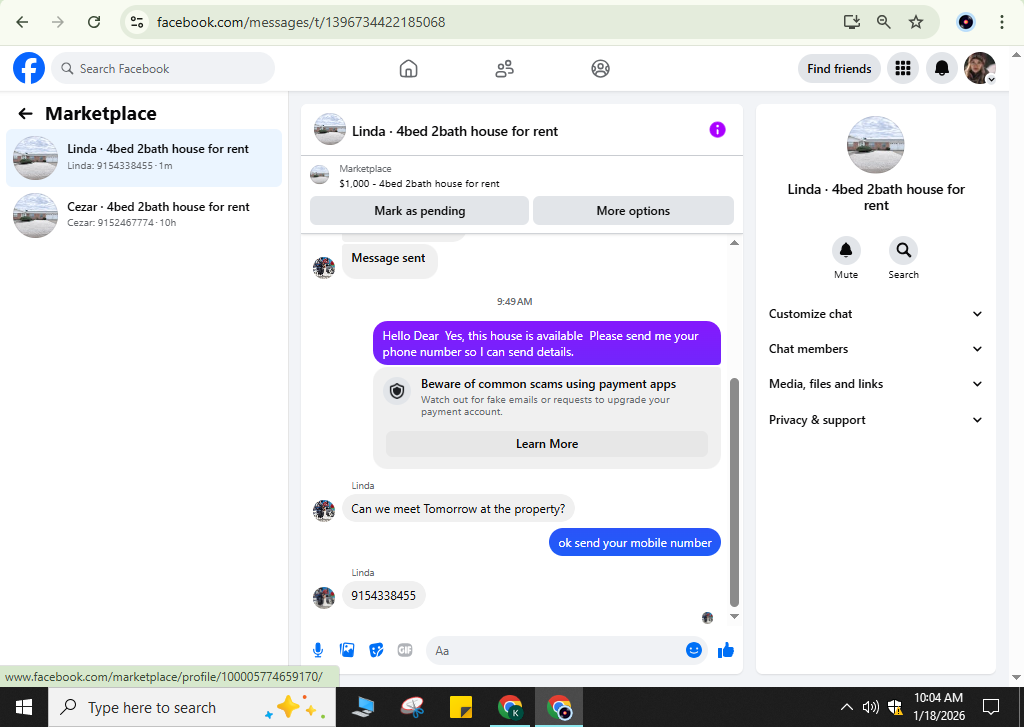Click chat header title Linda 4bed 2bath
The image size is (1024, 727).
(x=455, y=131)
